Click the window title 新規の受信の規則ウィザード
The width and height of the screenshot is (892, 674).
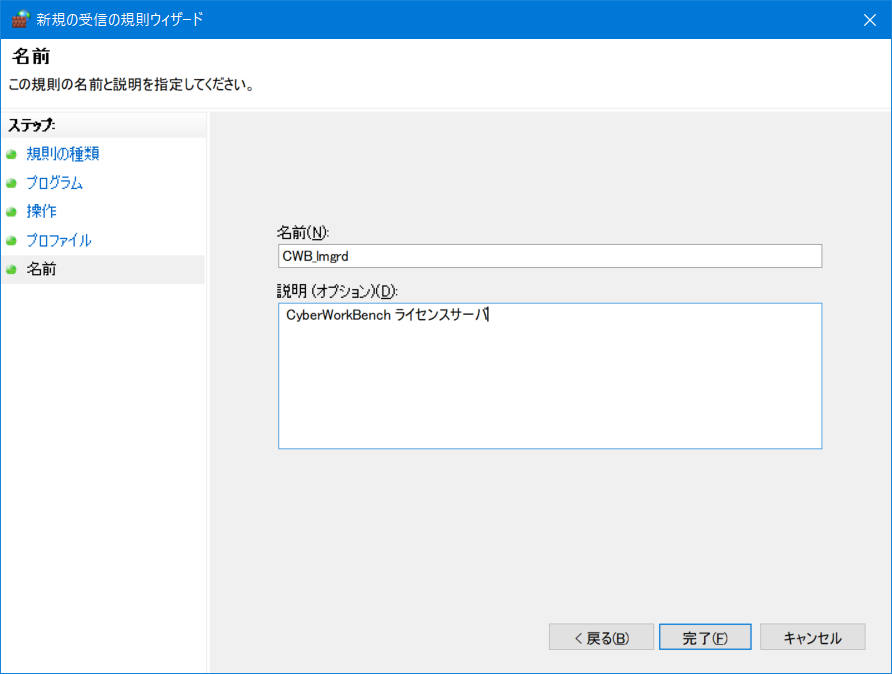119,19
